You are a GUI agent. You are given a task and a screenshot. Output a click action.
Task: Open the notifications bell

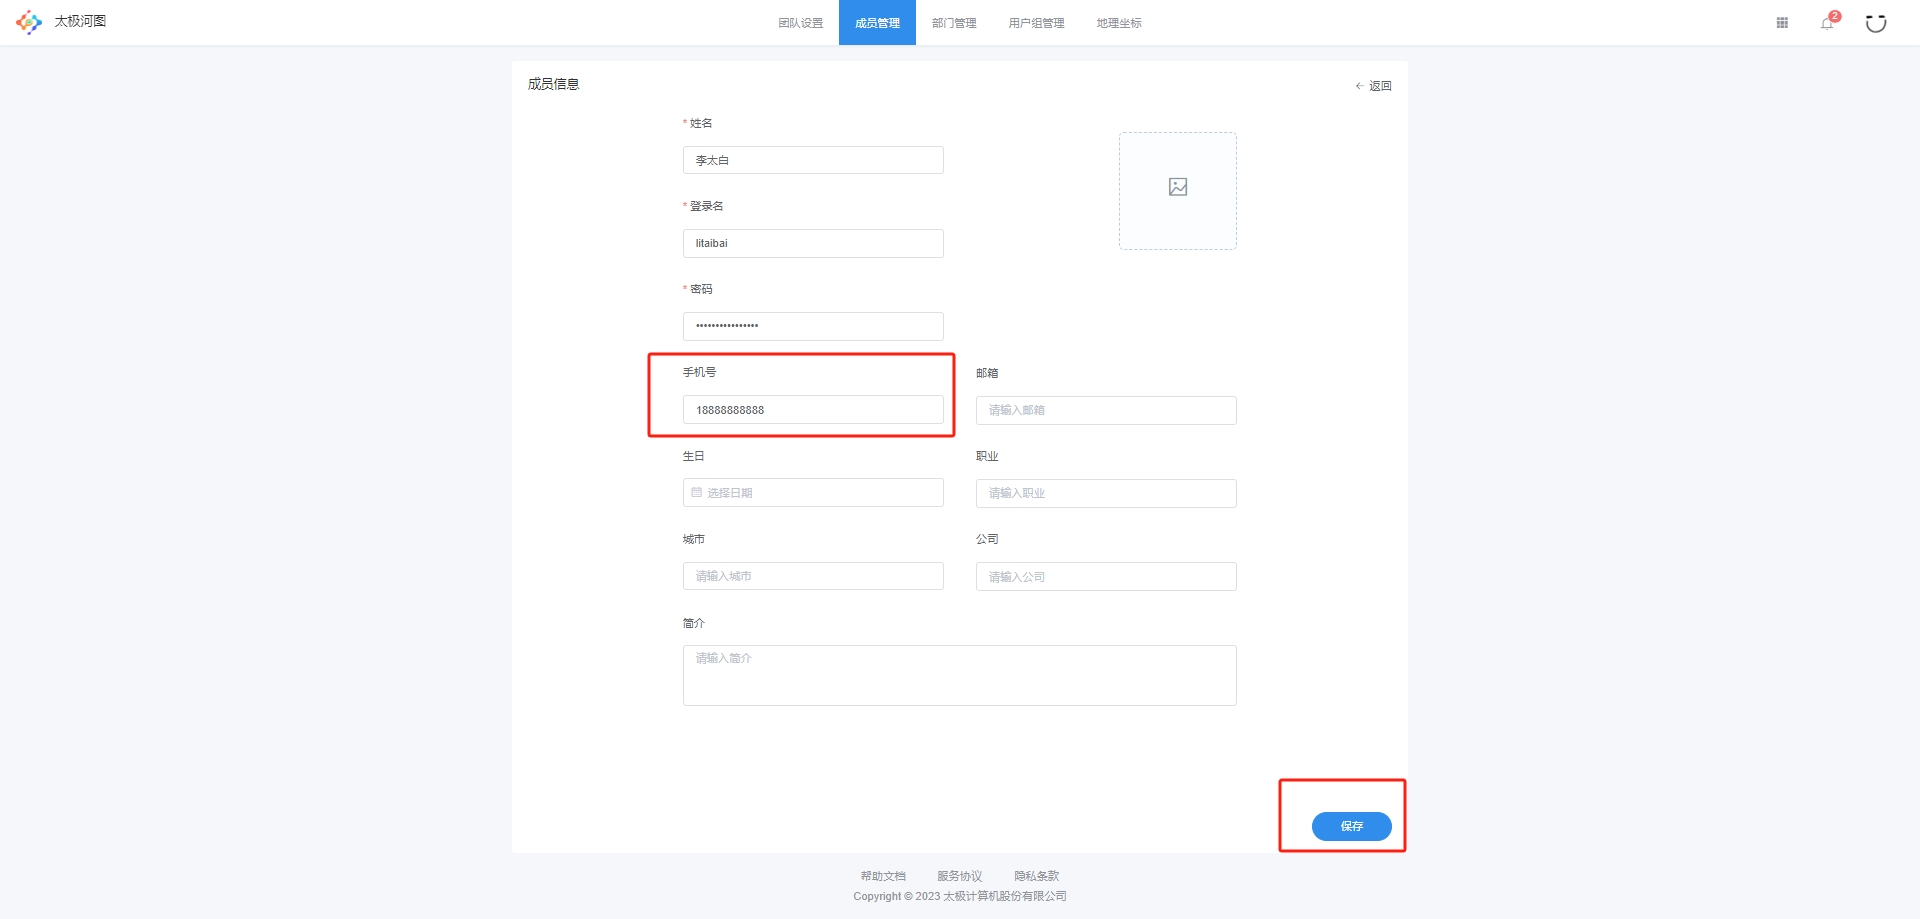click(x=1828, y=23)
